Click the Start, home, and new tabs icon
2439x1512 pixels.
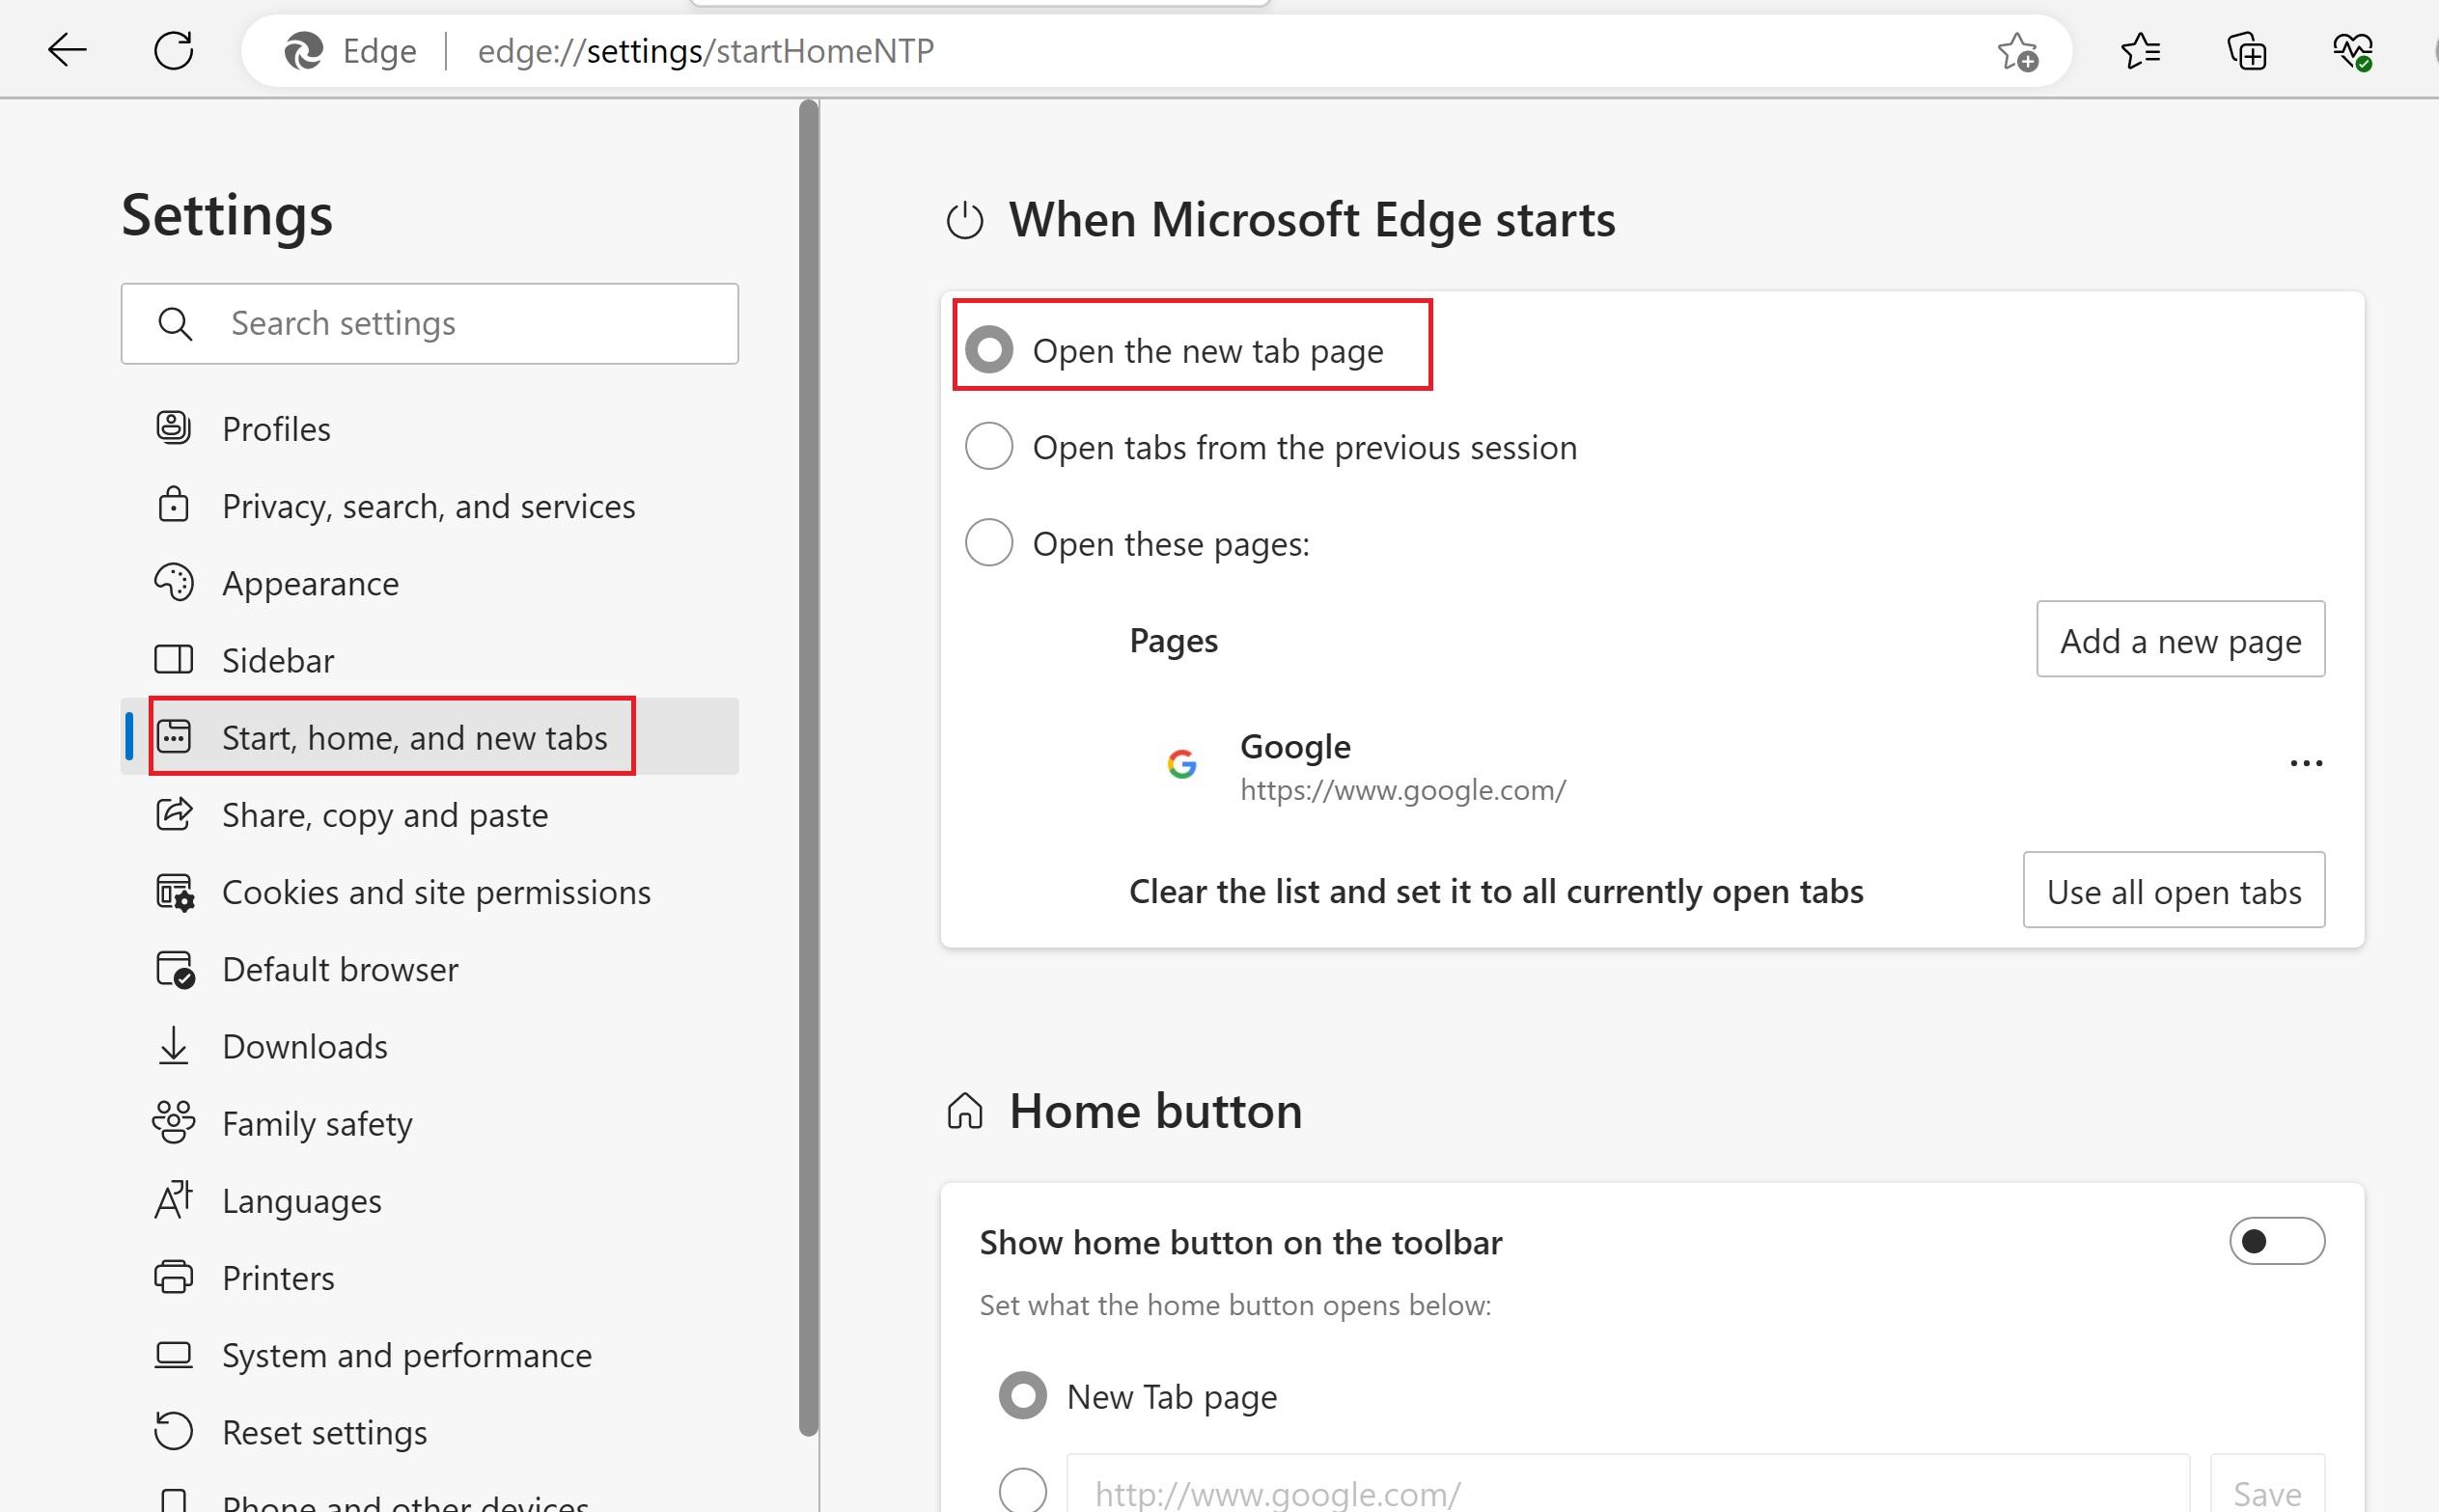(174, 737)
